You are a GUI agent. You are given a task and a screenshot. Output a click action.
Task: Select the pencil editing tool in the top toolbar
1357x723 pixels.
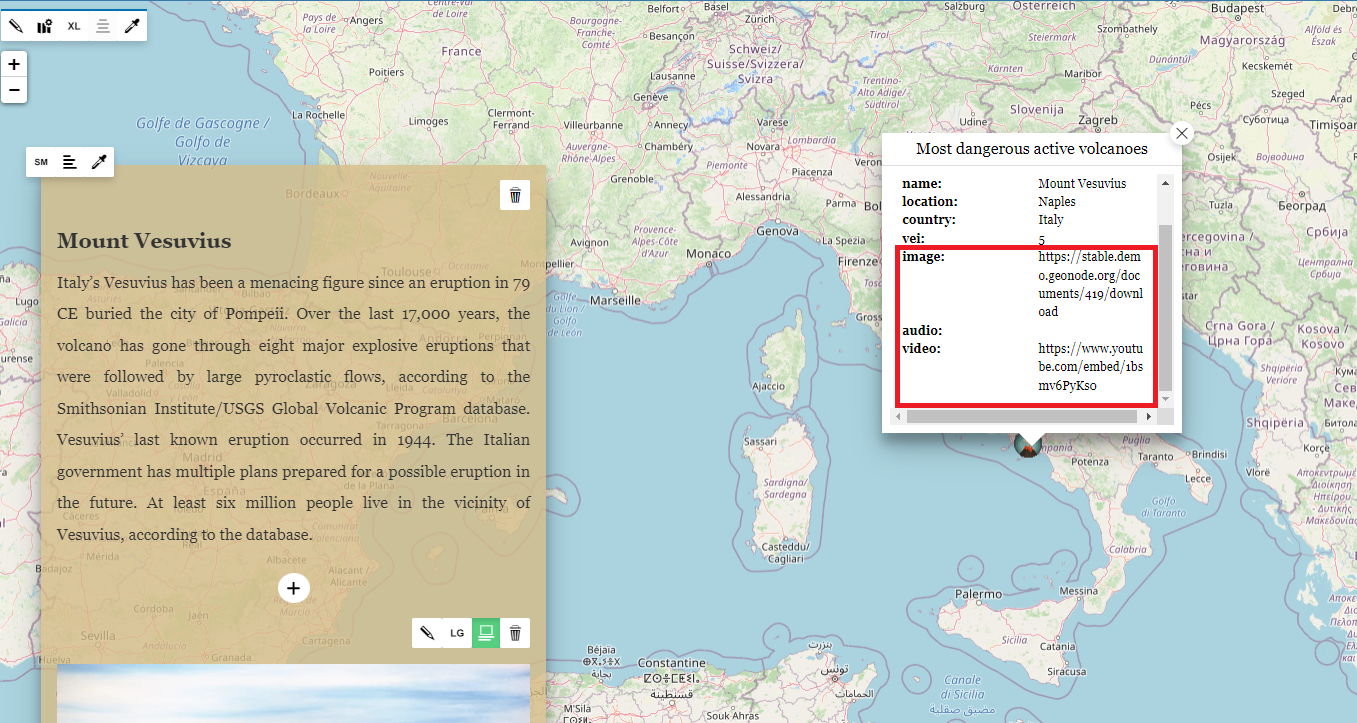tap(15, 25)
